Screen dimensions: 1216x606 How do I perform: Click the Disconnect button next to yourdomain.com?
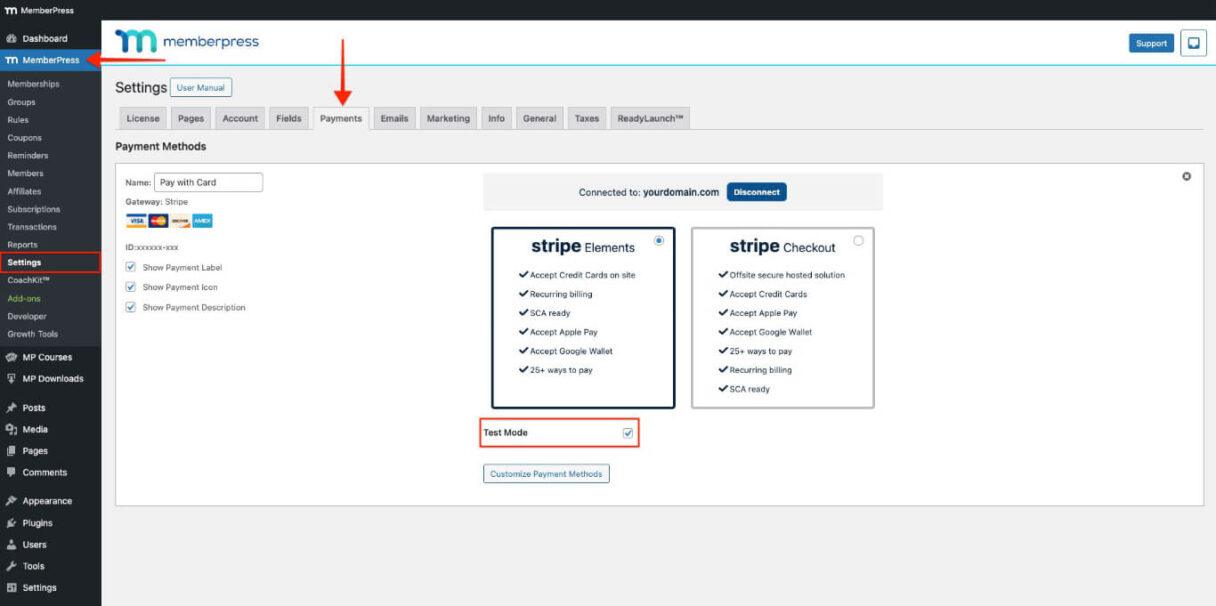coord(756,191)
